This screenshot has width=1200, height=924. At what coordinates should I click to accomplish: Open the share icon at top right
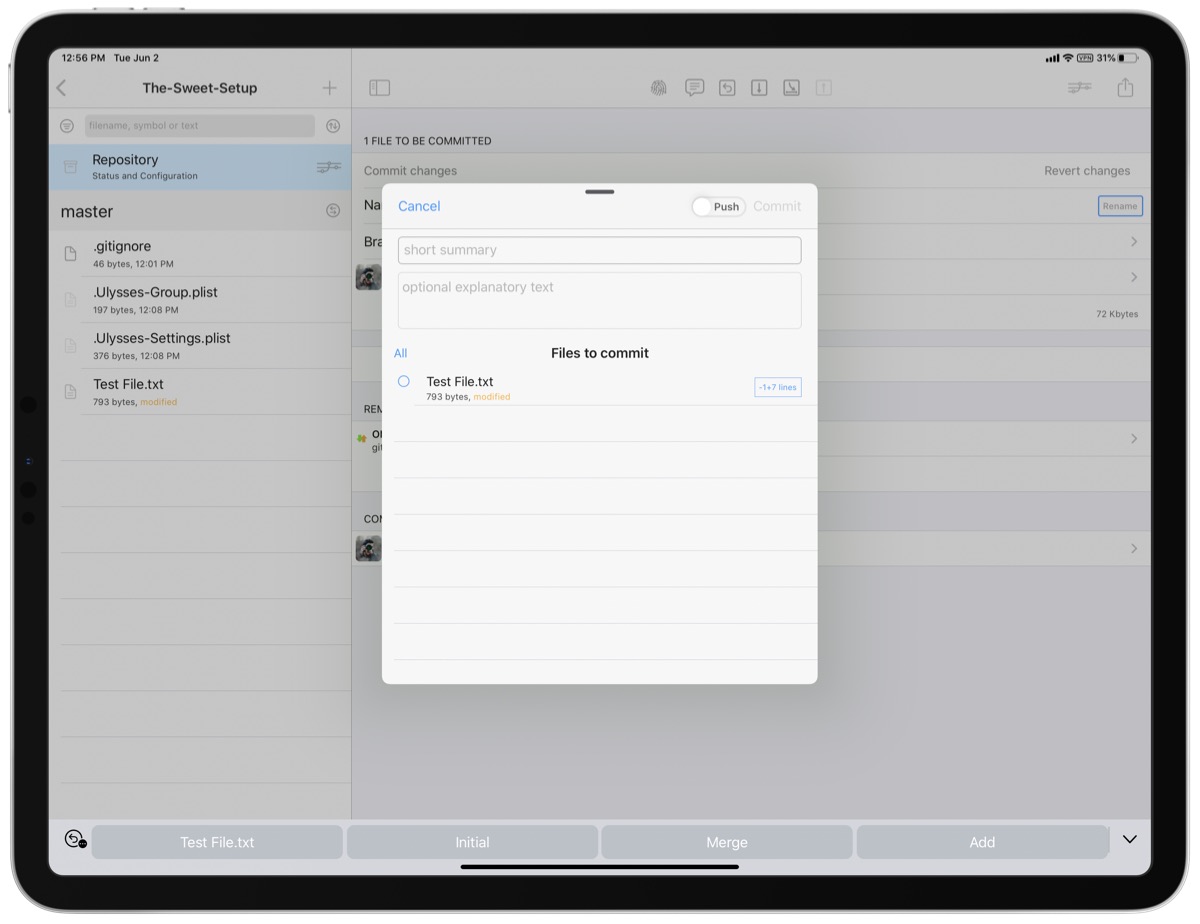click(x=1125, y=88)
